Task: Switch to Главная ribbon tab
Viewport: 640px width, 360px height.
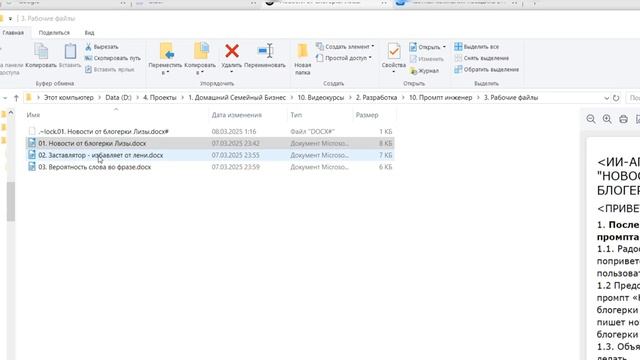Action: click(13, 33)
